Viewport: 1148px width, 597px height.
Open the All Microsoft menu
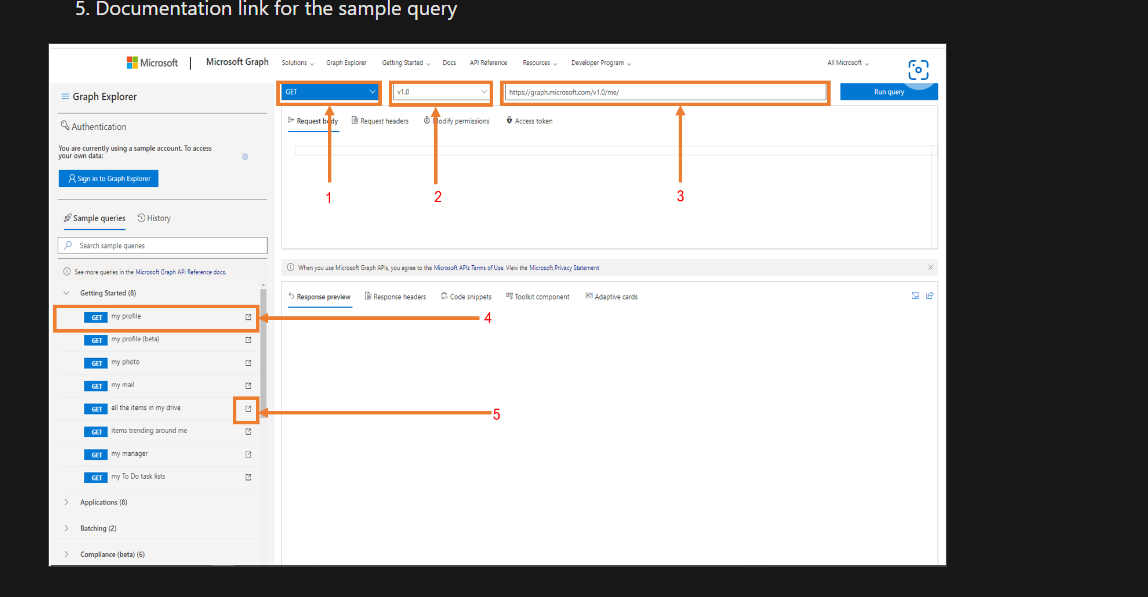pyautogui.click(x=848, y=63)
